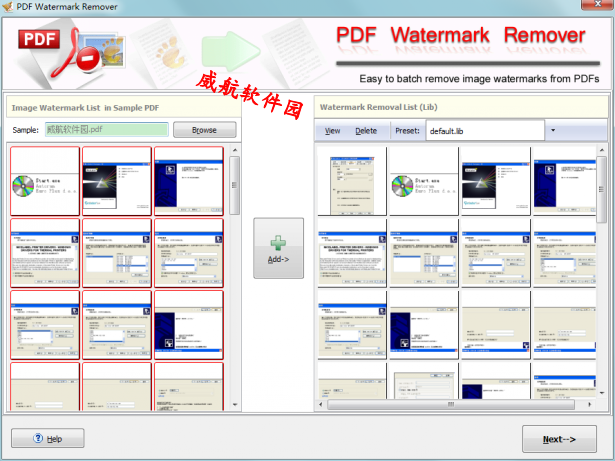Close the PDF Watermark Remover window
The image size is (615, 461).
coord(597,4)
